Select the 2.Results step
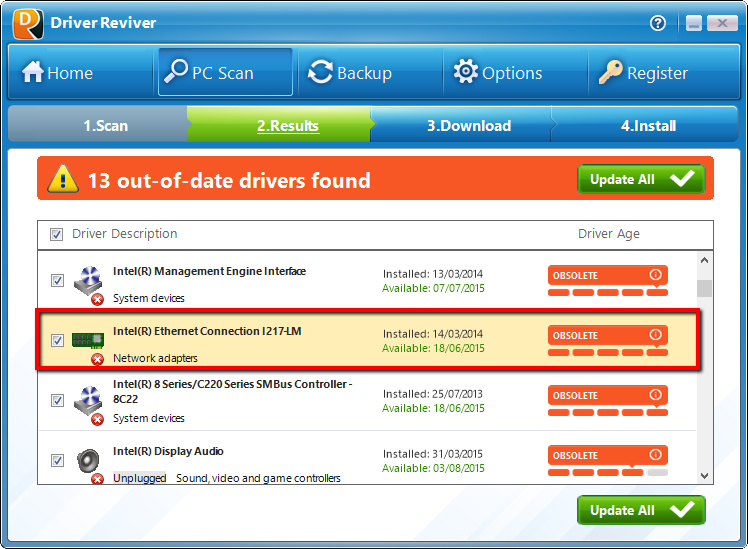The image size is (748, 549). click(x=280, y=125)
